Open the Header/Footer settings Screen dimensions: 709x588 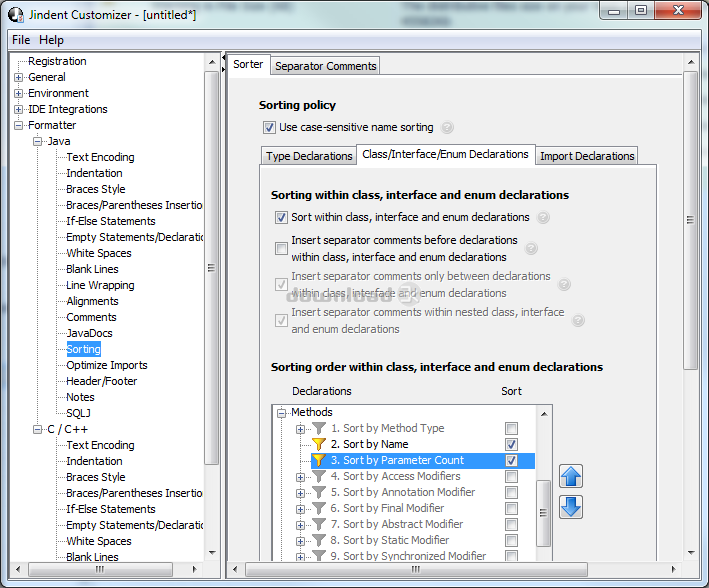102,381
